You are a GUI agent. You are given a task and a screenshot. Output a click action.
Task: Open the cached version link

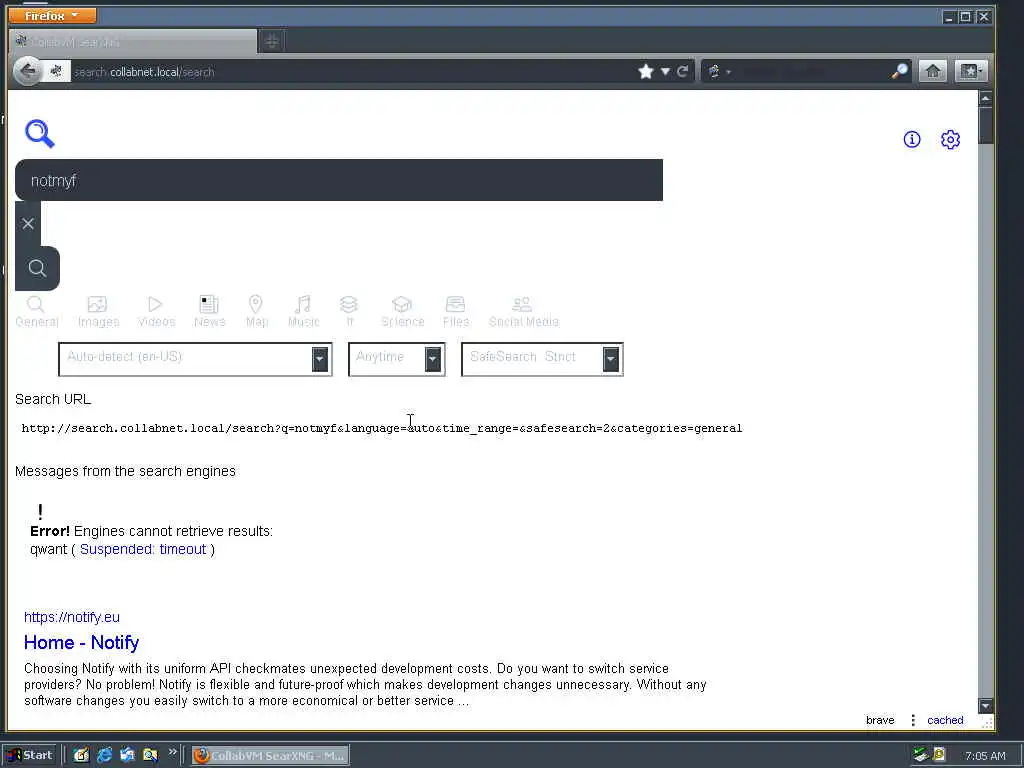[945, 720]
